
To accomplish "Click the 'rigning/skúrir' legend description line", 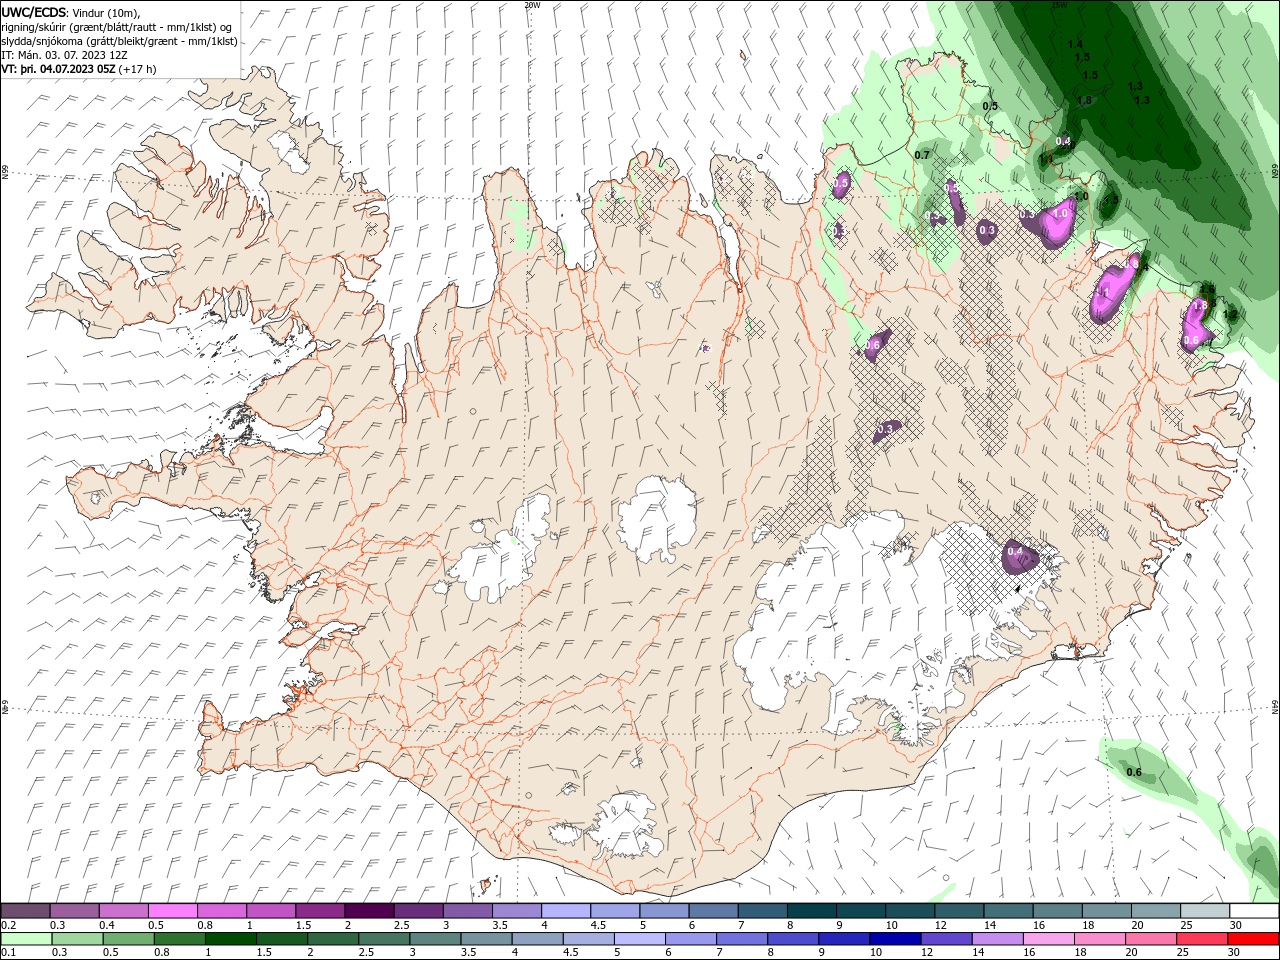I will pyautogui.click(x=117, y=27).
